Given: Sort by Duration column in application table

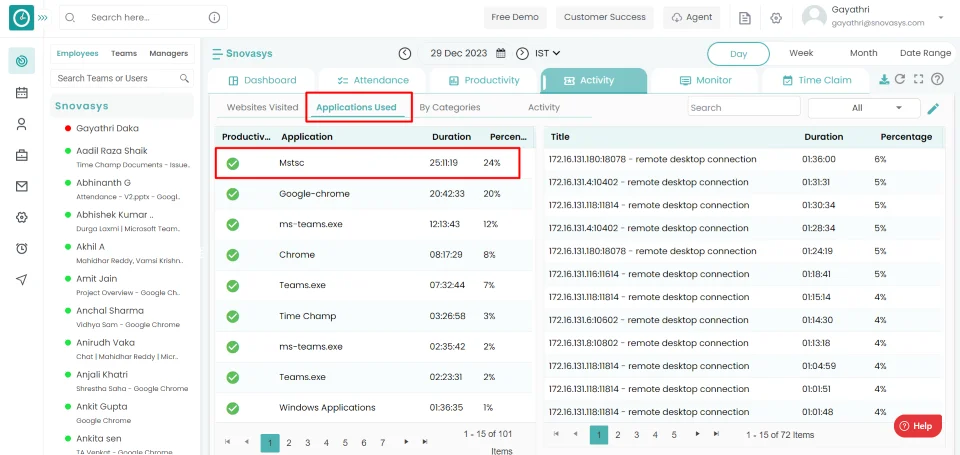Looking at the screenshot, I should point(451,137).
